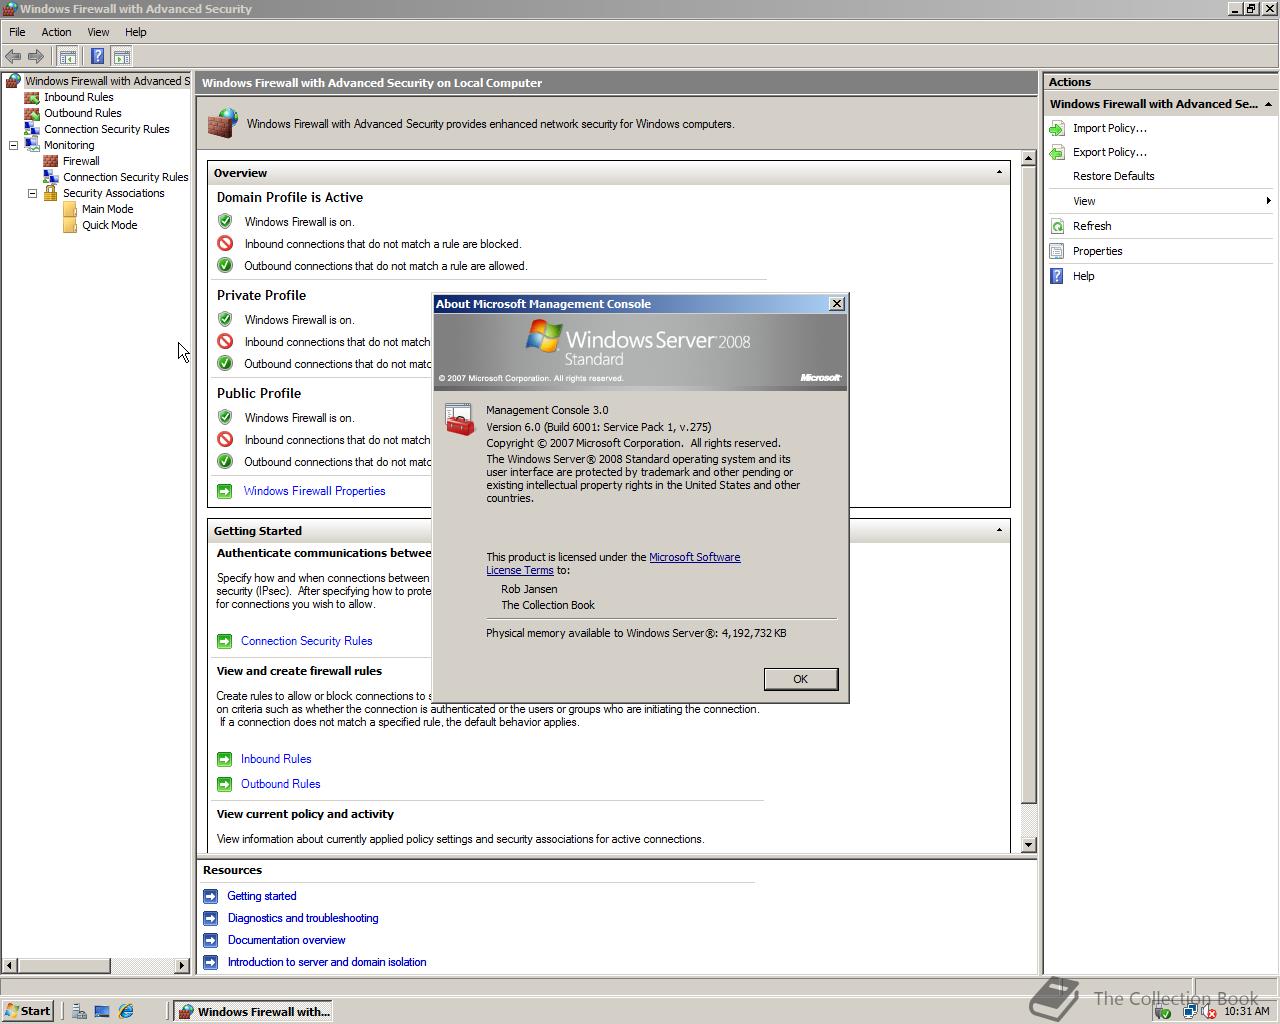Click the Forward arrow toolbar icon
Viewport: 1280px width, 1024px height.
point(36,57)
